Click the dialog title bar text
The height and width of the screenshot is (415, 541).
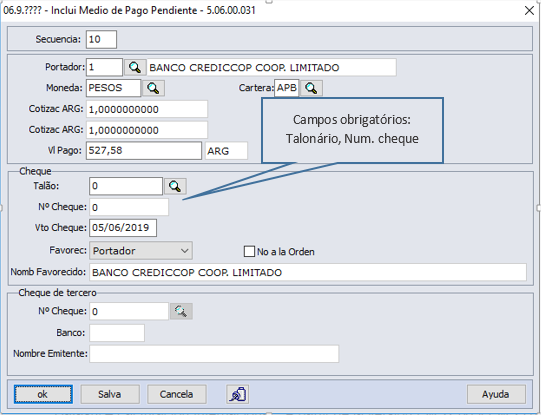click(129, 10)
